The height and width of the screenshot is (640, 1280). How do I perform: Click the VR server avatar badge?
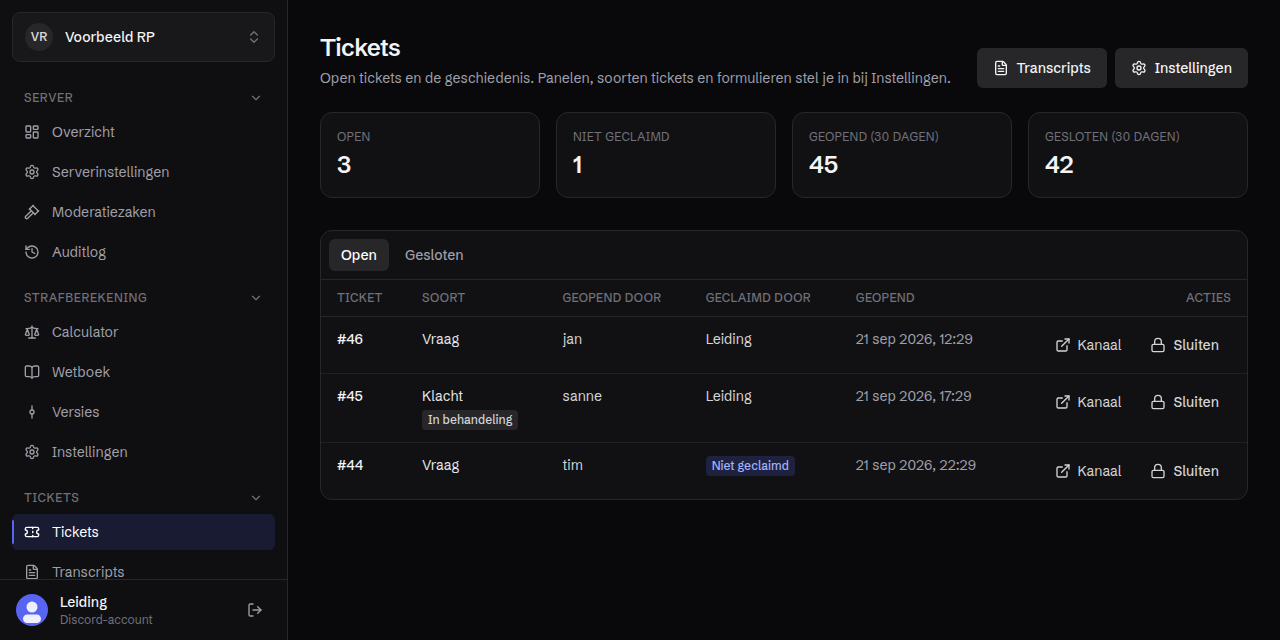[x=39, y=37]
